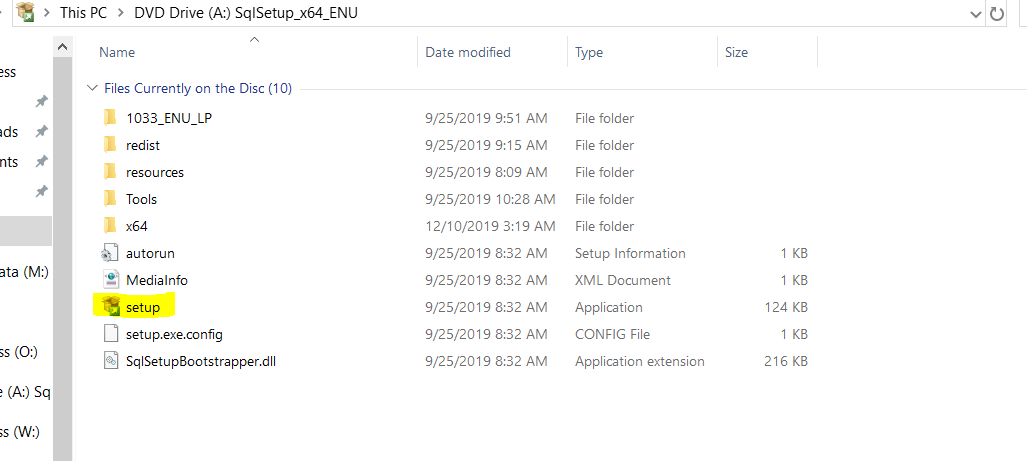Select the MediaInfo XML document icon
Viewport: 1027px width, 461px height.
tap(110, 280)
